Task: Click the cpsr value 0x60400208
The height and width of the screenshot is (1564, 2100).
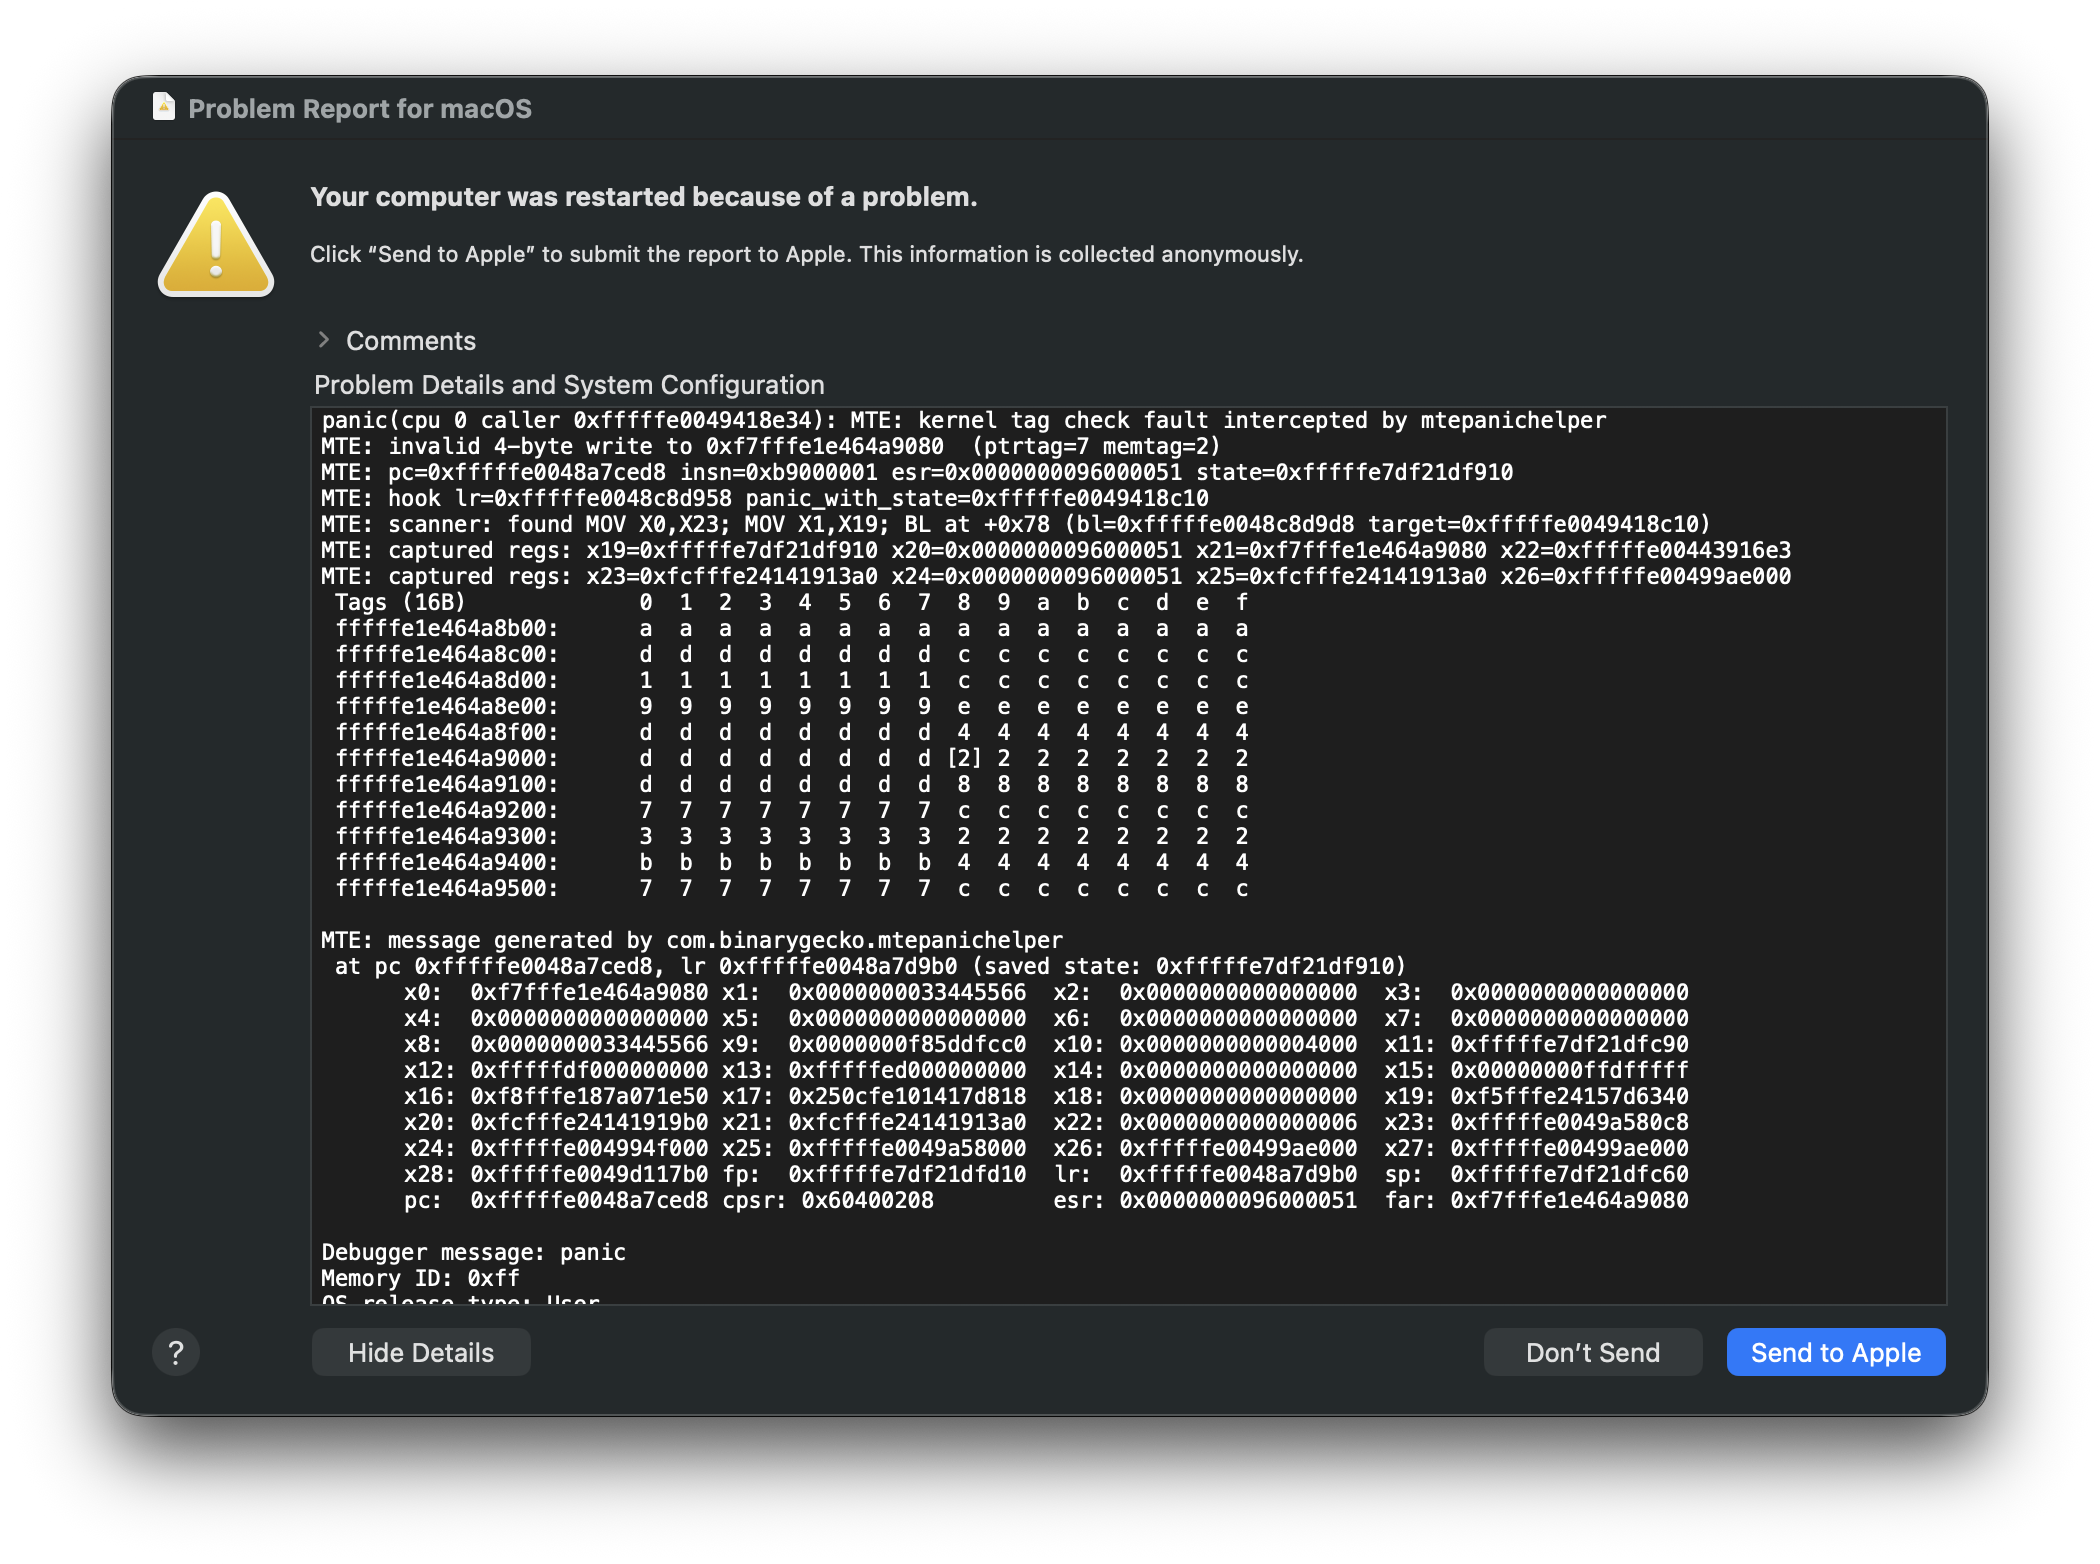Action: click(867, 1201)
